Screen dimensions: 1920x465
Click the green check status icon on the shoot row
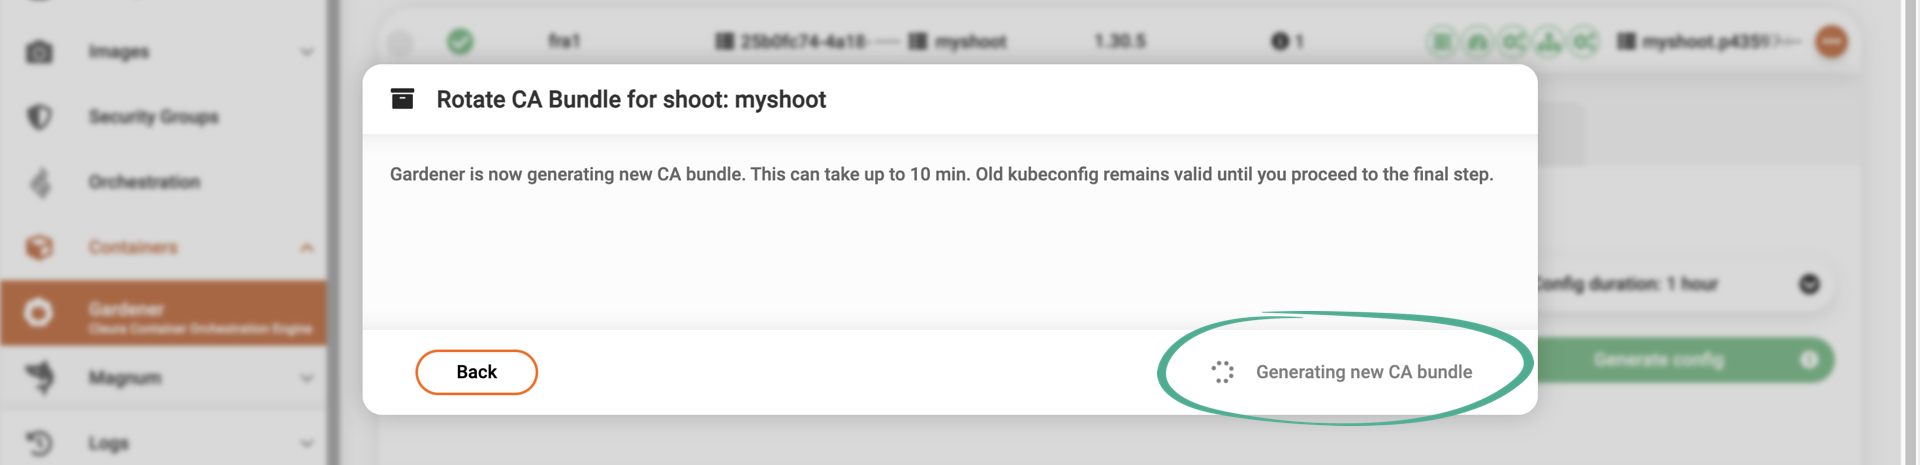coord(460,41)
